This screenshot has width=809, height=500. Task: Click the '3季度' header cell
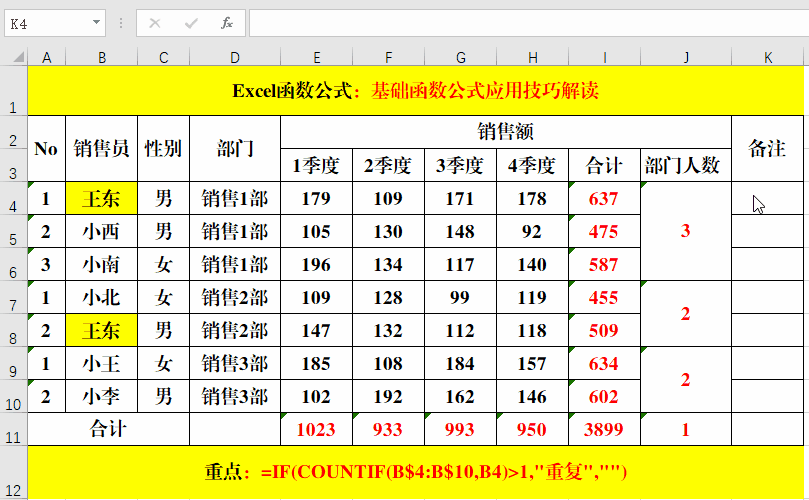pos(460,165)
